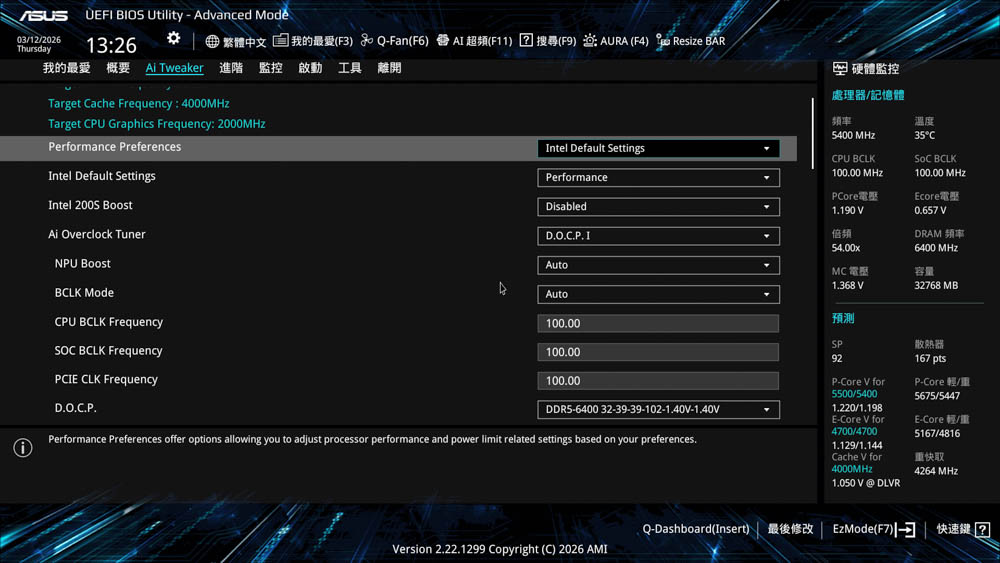The image size is (1000, 563).
Task: Click the hotkeys question mark icon
Action: click(x=982, y=529)
